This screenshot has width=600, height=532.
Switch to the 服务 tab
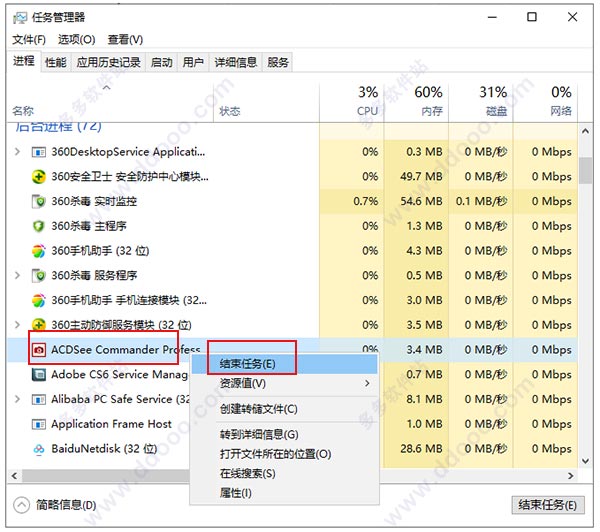click(x=278, y=62)
